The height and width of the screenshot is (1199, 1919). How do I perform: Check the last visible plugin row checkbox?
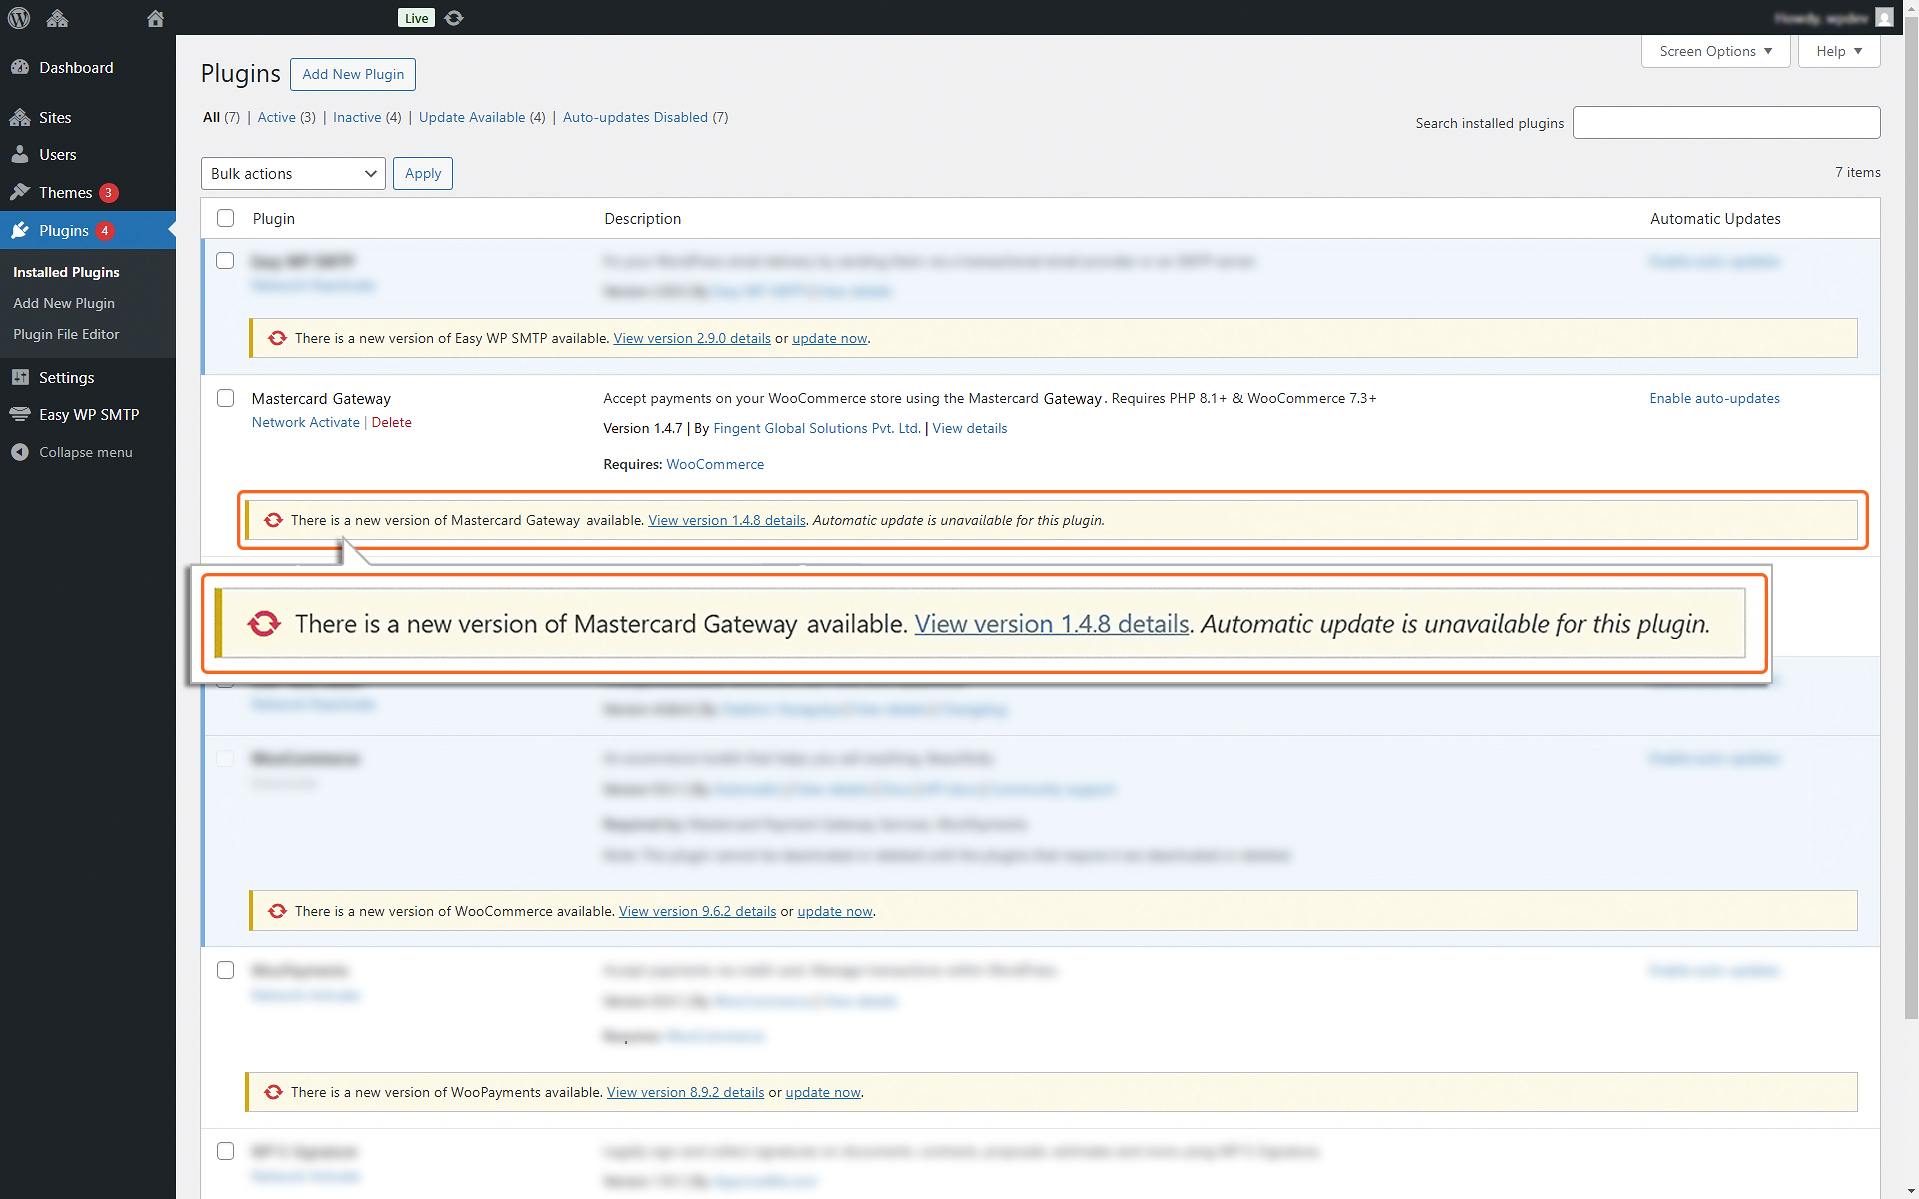(226, 1151)
